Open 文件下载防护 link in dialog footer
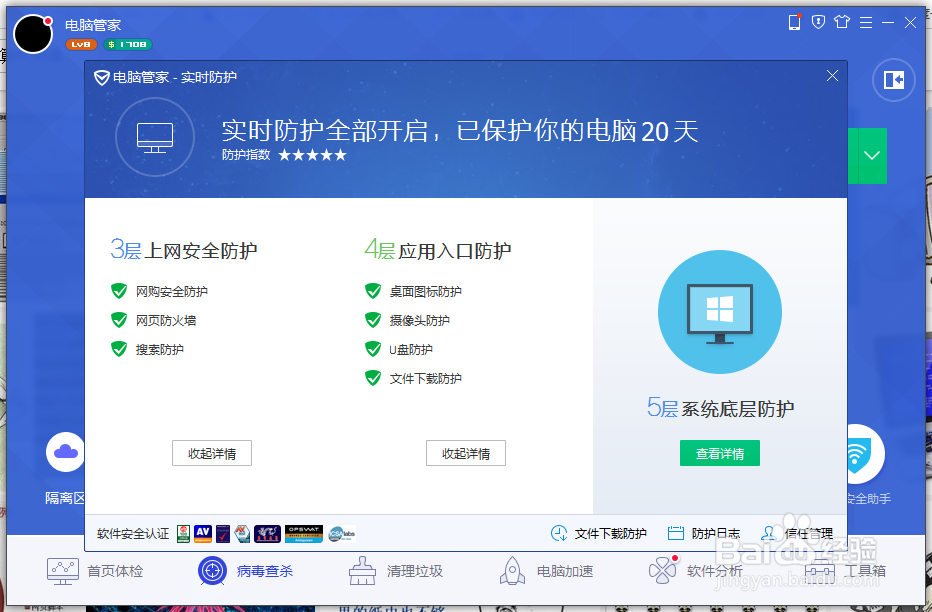932x612 pixels. (x=610, y=534)
